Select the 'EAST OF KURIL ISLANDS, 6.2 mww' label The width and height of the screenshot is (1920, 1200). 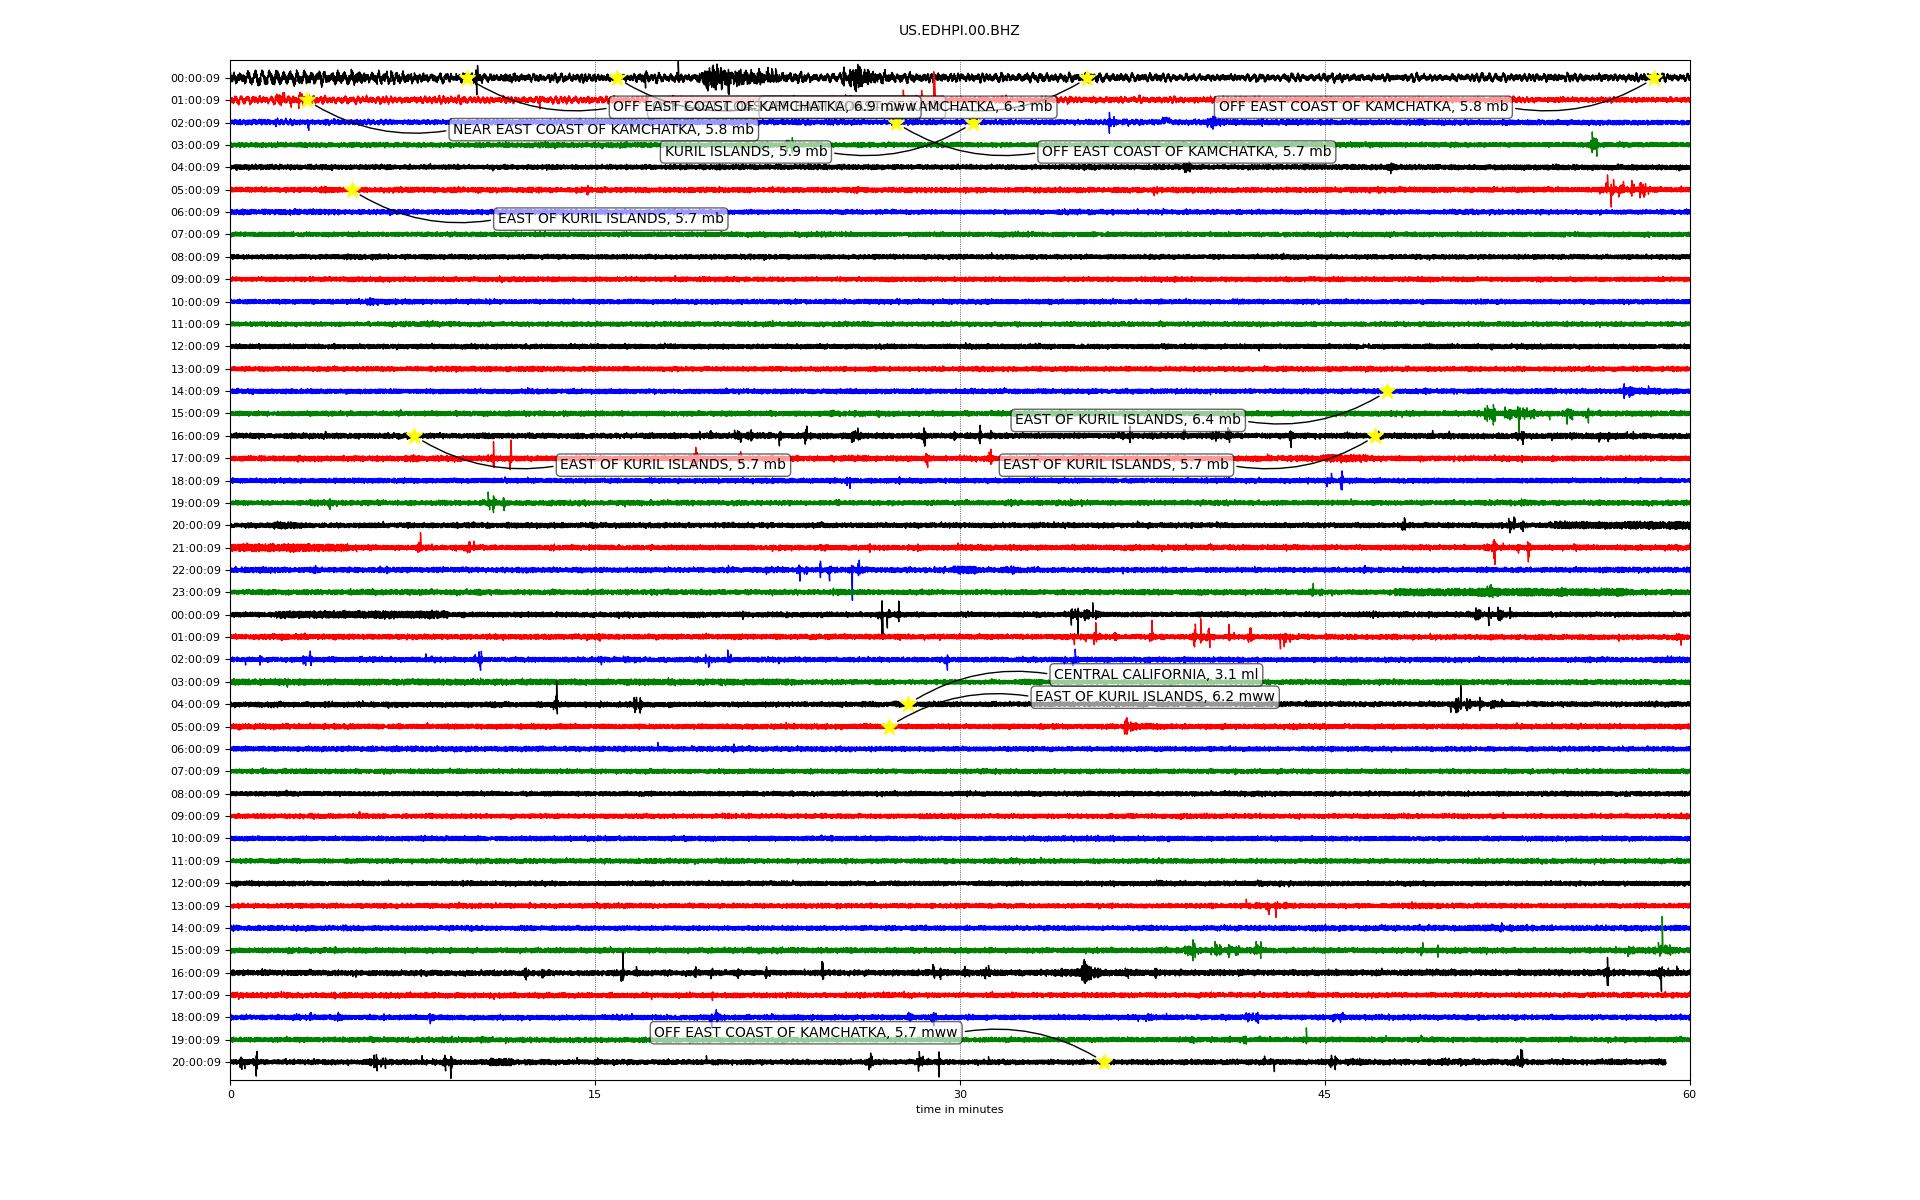tap(1155, 697)
